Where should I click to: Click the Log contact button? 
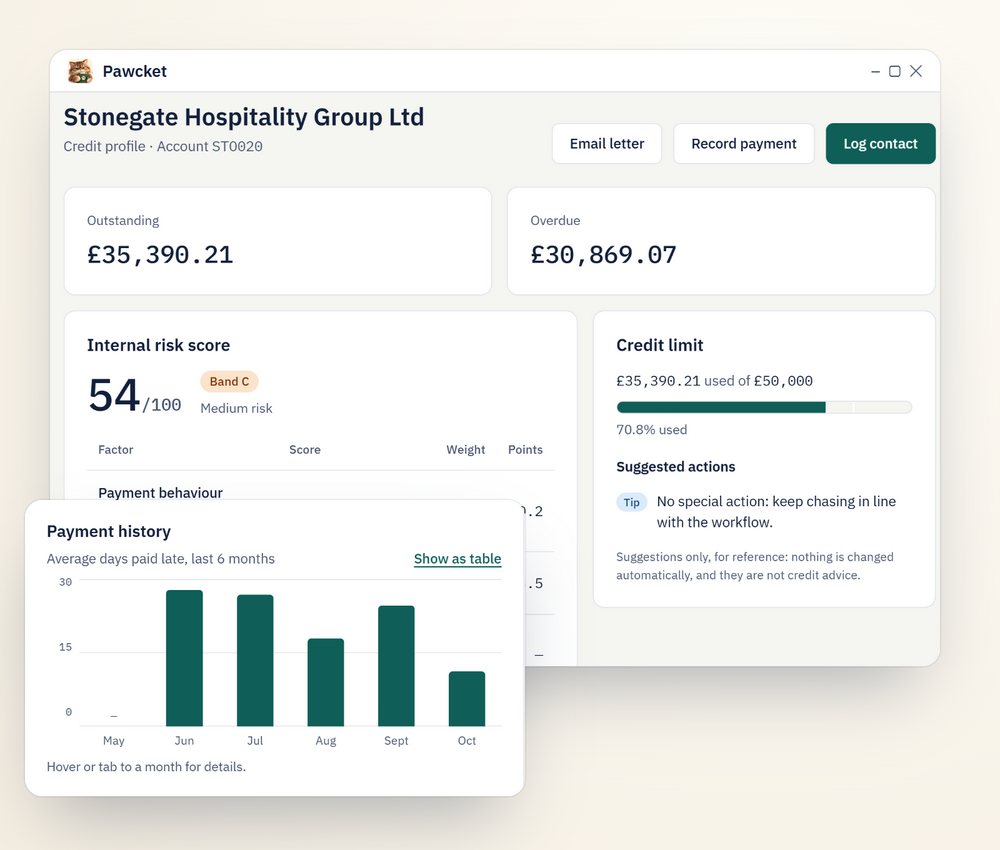click(x=880, y=143)
